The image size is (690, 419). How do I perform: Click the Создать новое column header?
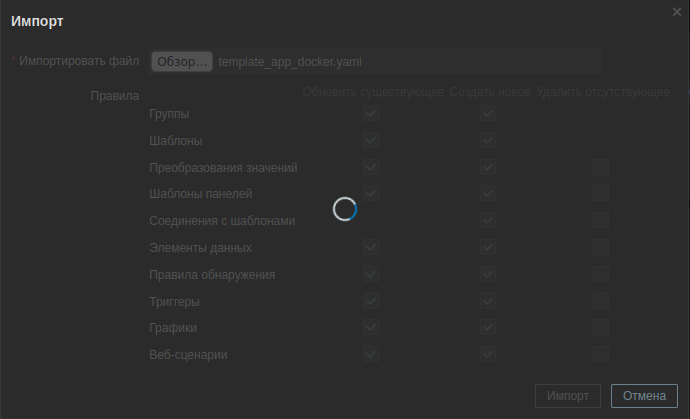(x=490, y=92)
